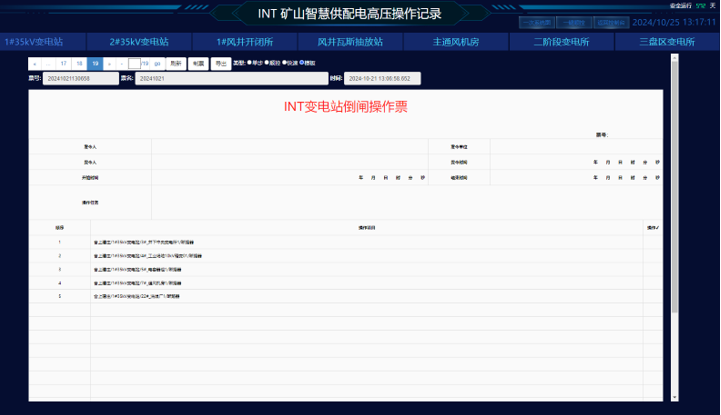Switch to 三盘区变电所 tab
Viewport: 721px width, 415px height.
(x=667, y=42)
